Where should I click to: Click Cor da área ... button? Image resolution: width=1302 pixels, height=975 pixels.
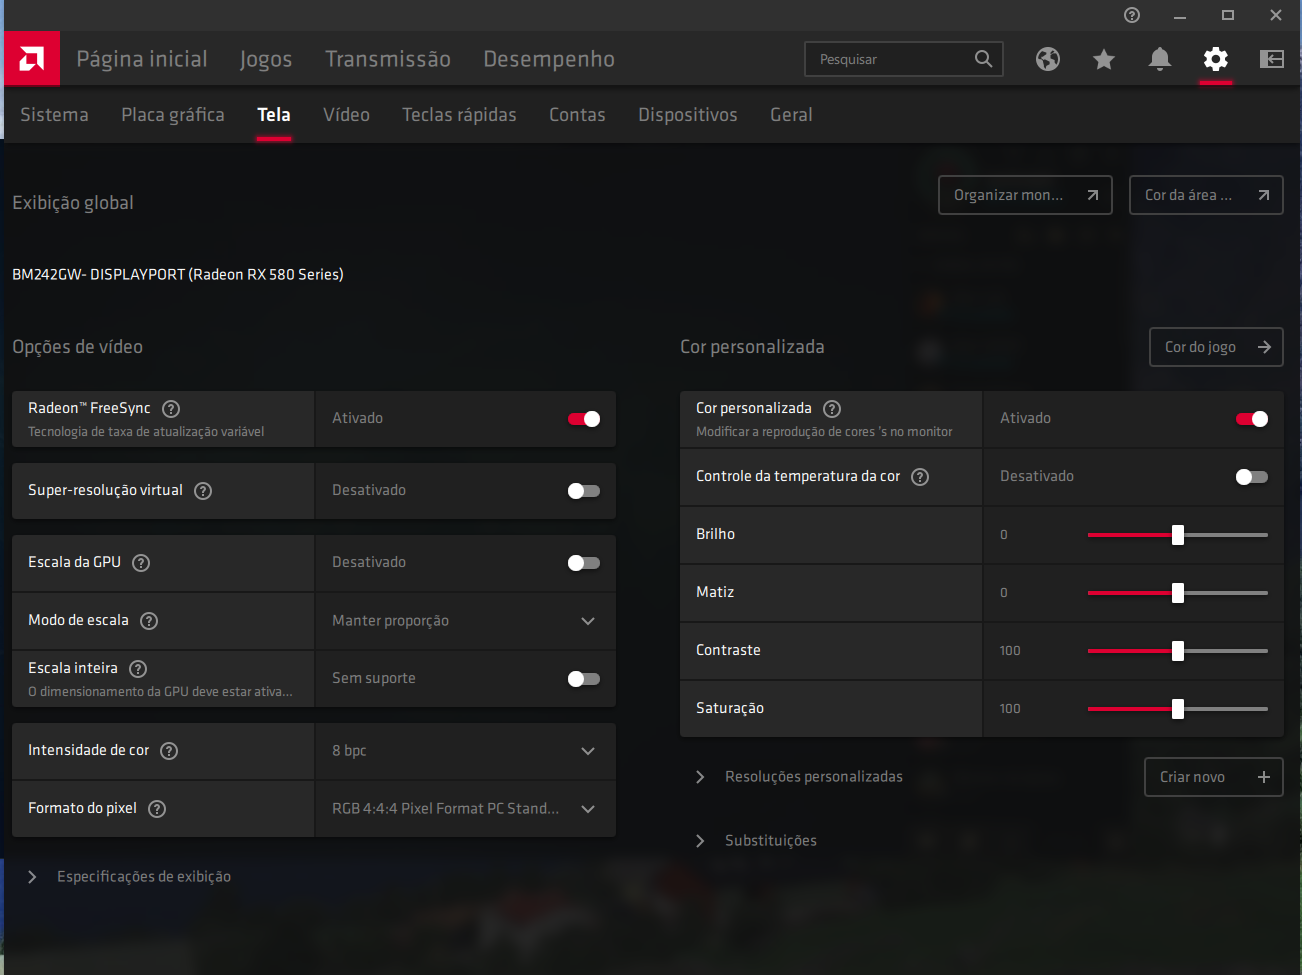coord(1206,195)
